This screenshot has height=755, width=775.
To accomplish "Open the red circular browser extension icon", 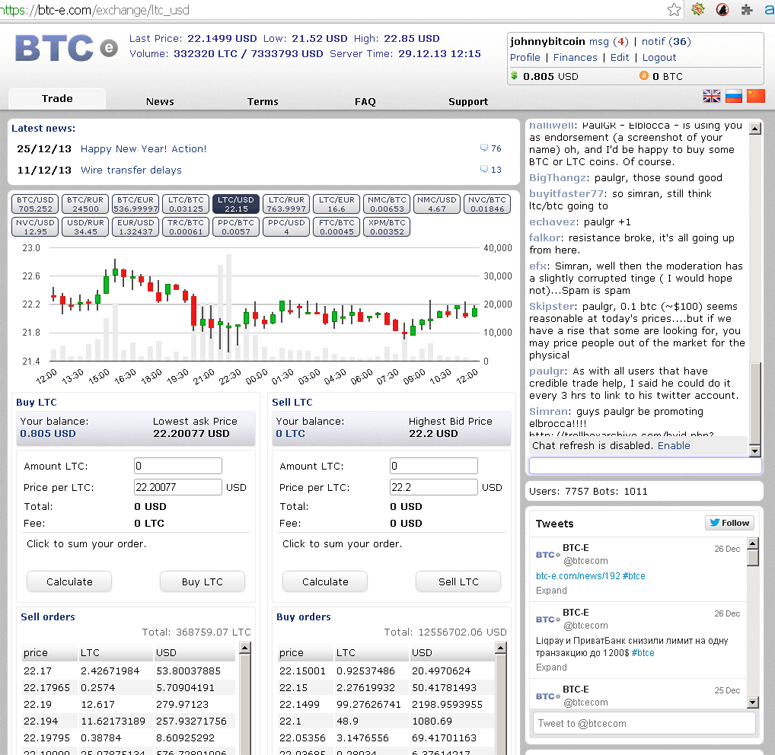I will (x=722, y=9).
